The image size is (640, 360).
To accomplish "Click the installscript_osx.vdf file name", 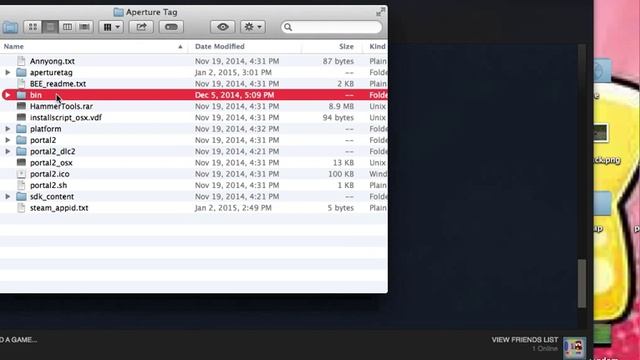I will (66, 118).
